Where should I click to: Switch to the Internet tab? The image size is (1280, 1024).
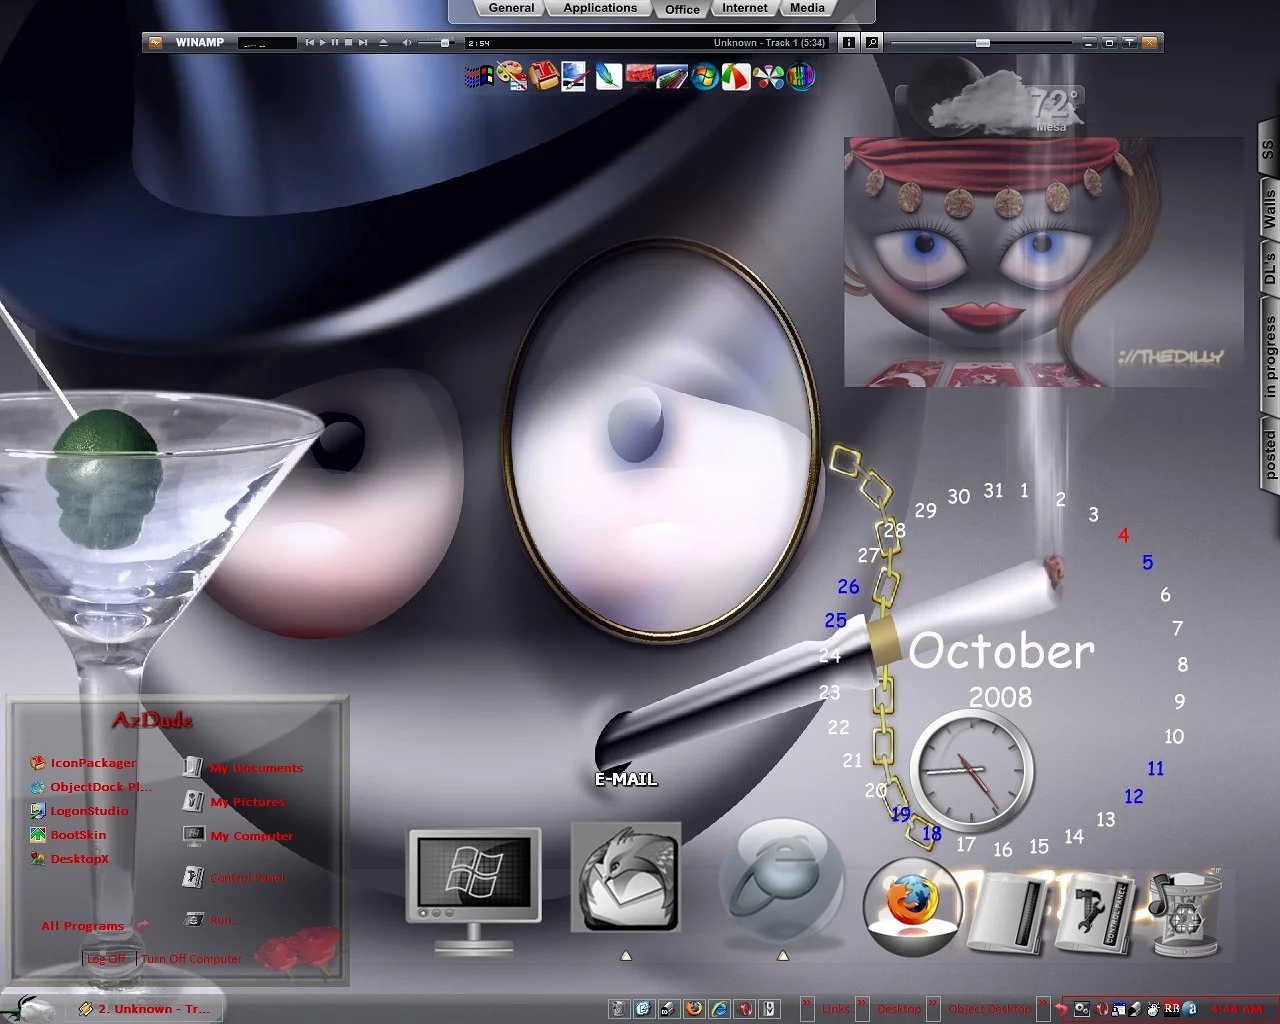pyautogui.click(x=745, y=8)
